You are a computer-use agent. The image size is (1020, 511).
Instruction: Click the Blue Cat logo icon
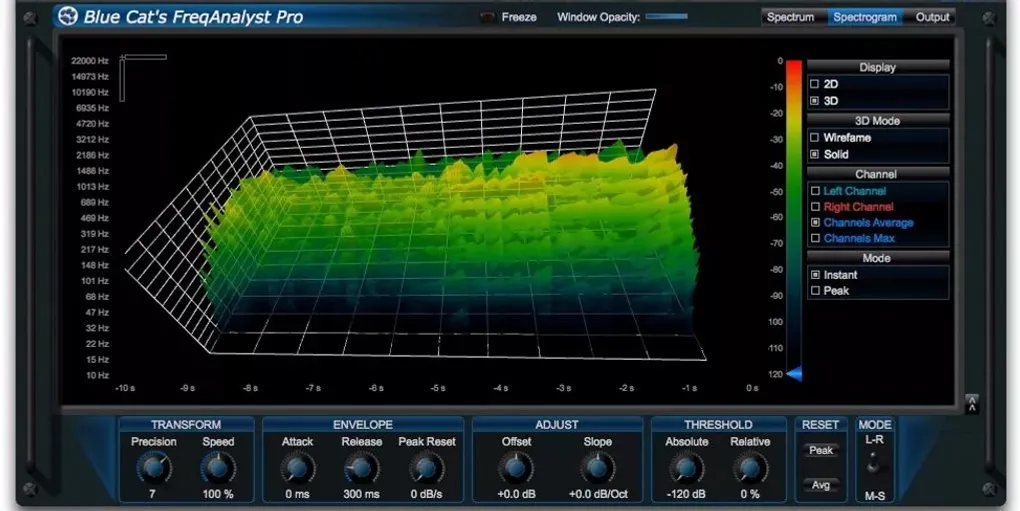tap(69, 16)
